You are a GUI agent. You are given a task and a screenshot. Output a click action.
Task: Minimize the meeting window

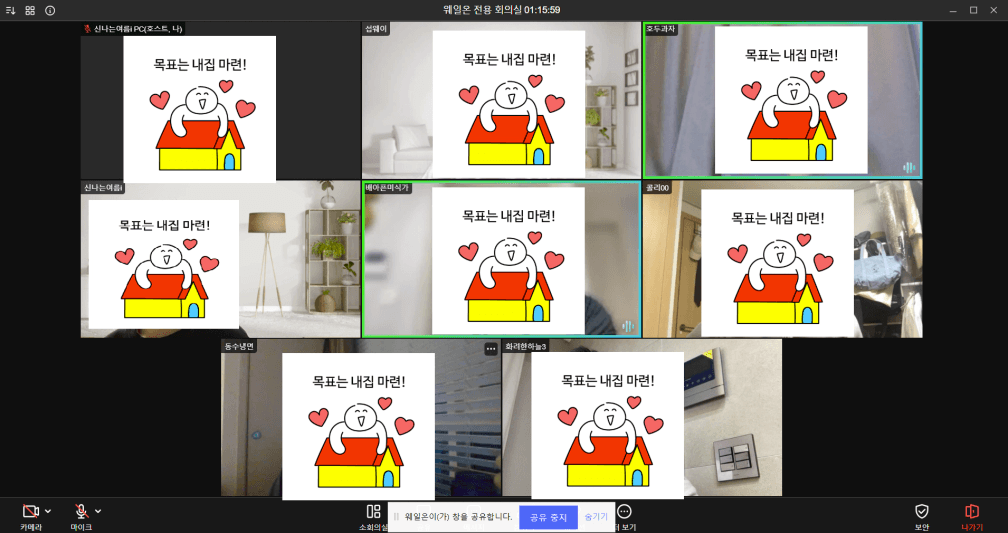click(953, 10)
